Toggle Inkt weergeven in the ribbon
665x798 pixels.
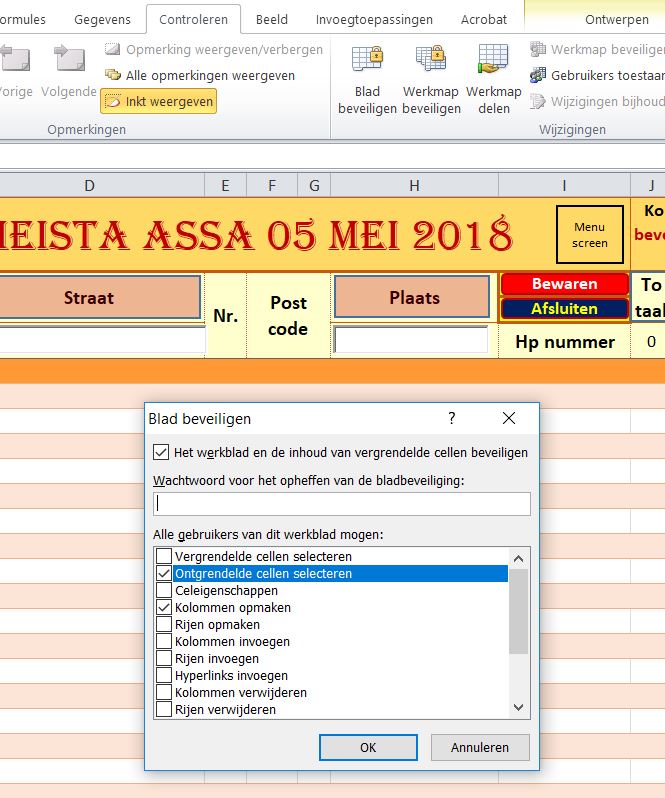[159, 101]
